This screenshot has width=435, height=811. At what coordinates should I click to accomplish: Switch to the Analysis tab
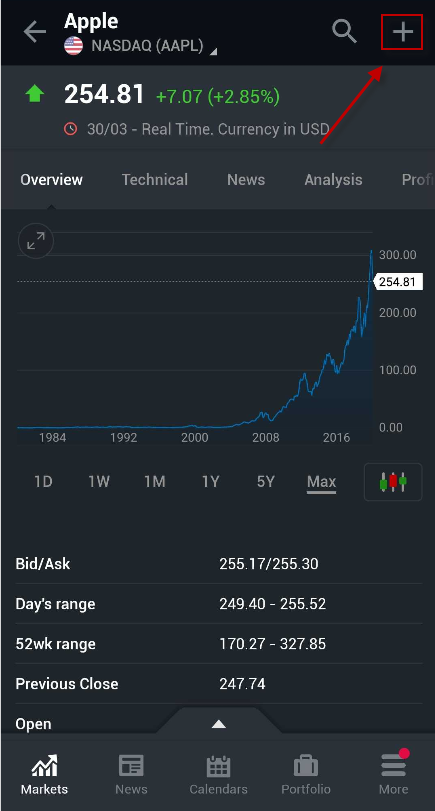click(x=333, y=179)
